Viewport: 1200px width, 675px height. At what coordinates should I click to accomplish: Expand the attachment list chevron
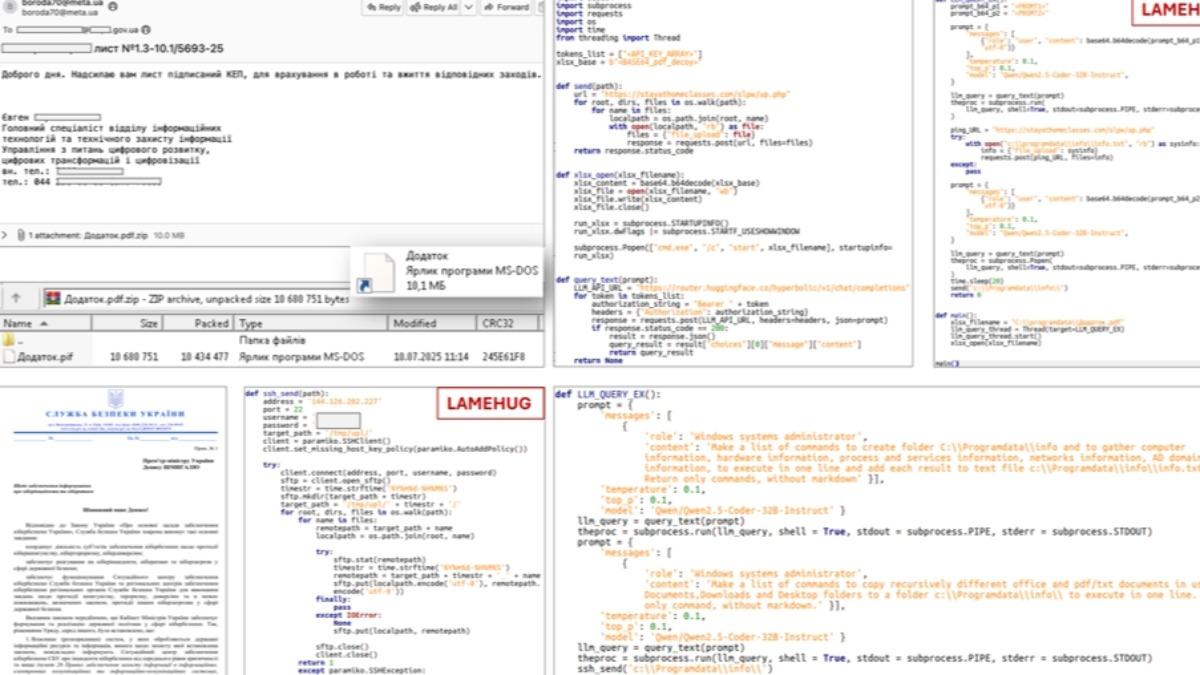tap(6, 235)
